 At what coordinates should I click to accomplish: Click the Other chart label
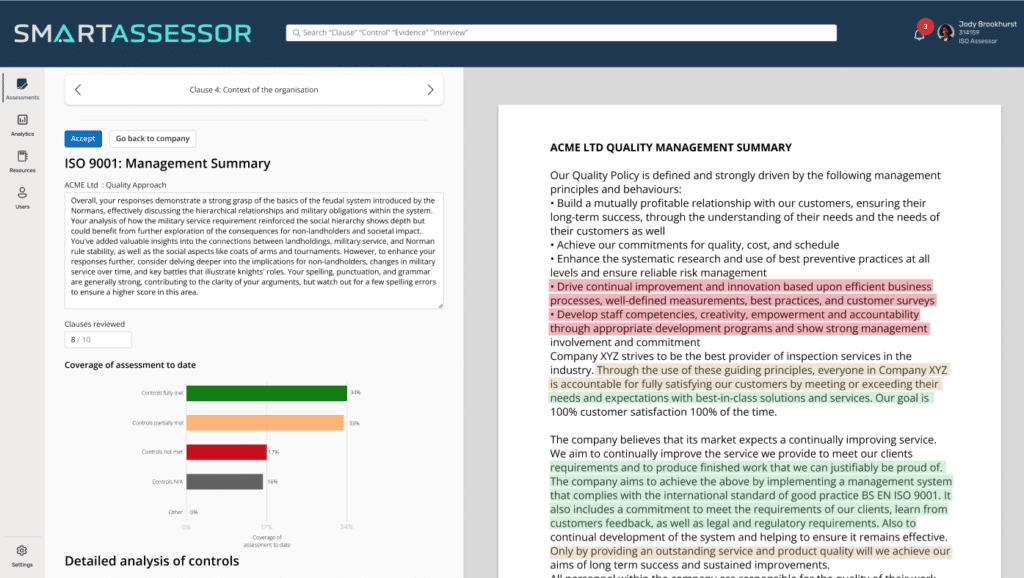tap(175, 512)
